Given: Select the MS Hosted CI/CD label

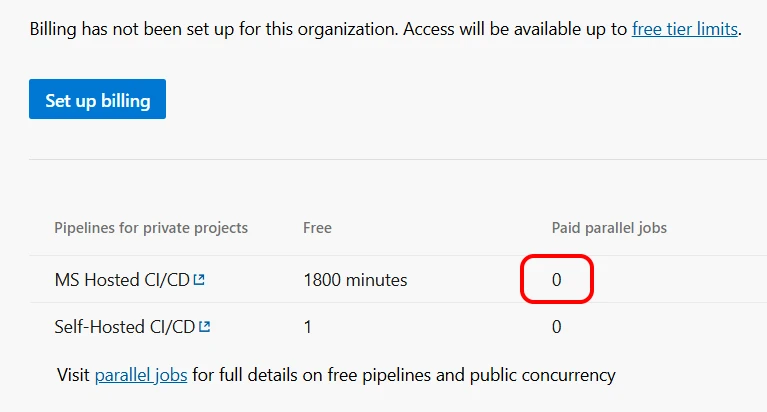Looking at the screenshot, I should [x=122, y=280].
